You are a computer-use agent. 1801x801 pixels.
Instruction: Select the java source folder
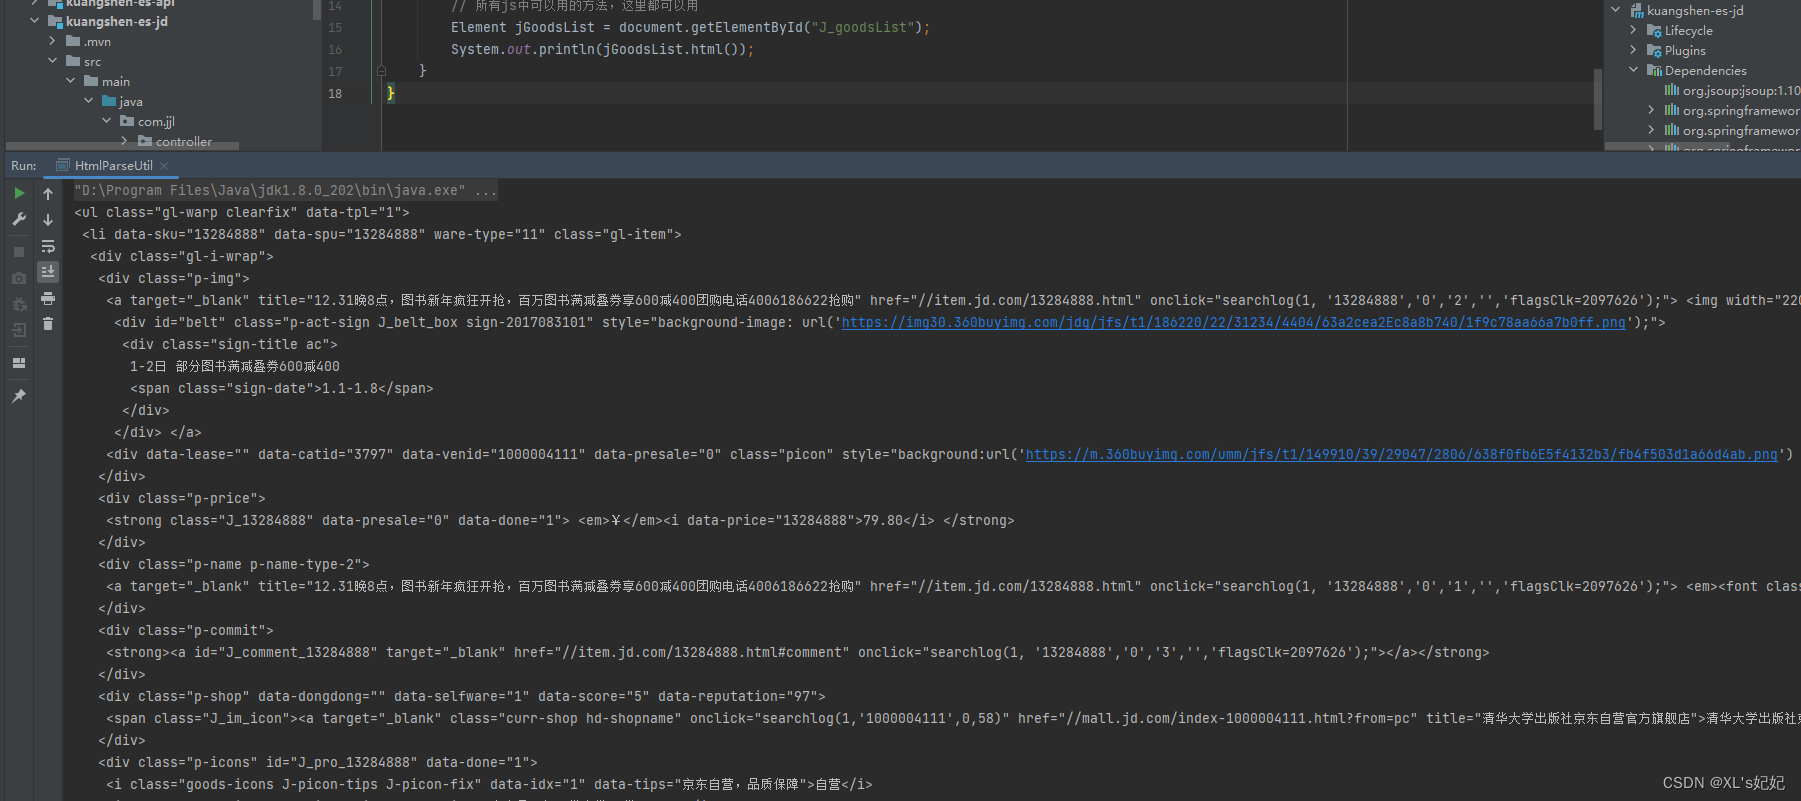tap(131, 102)
